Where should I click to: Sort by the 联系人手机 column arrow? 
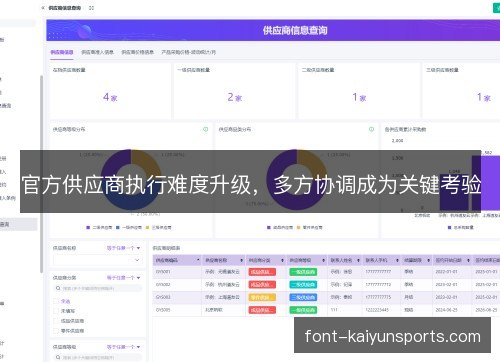click(397, 260)
